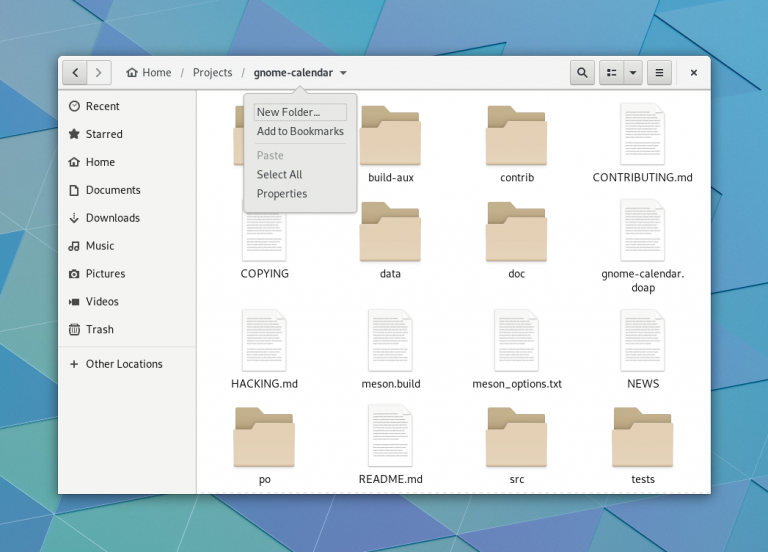
Task: Open Videos in the sidebar
Action: point(127,302)
